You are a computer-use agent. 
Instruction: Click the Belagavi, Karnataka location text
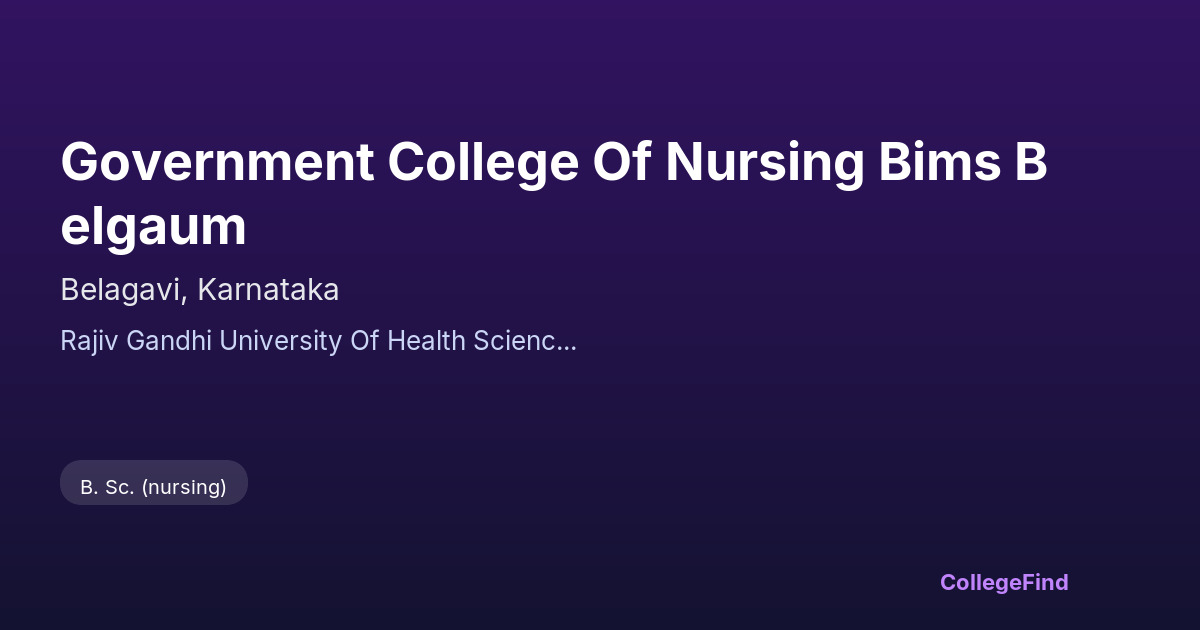(x=200, y=290)
